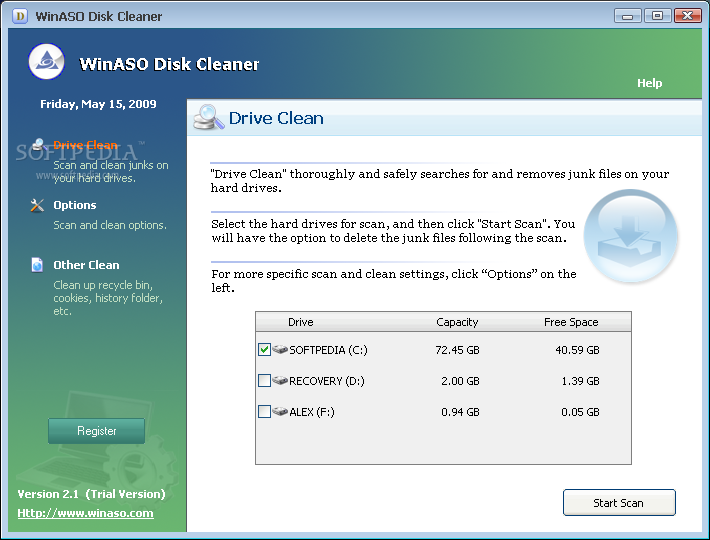Image resolution: width=710 pixels, height=540 pixels.
Task: Click the Register button
Action: pos(96,431)
